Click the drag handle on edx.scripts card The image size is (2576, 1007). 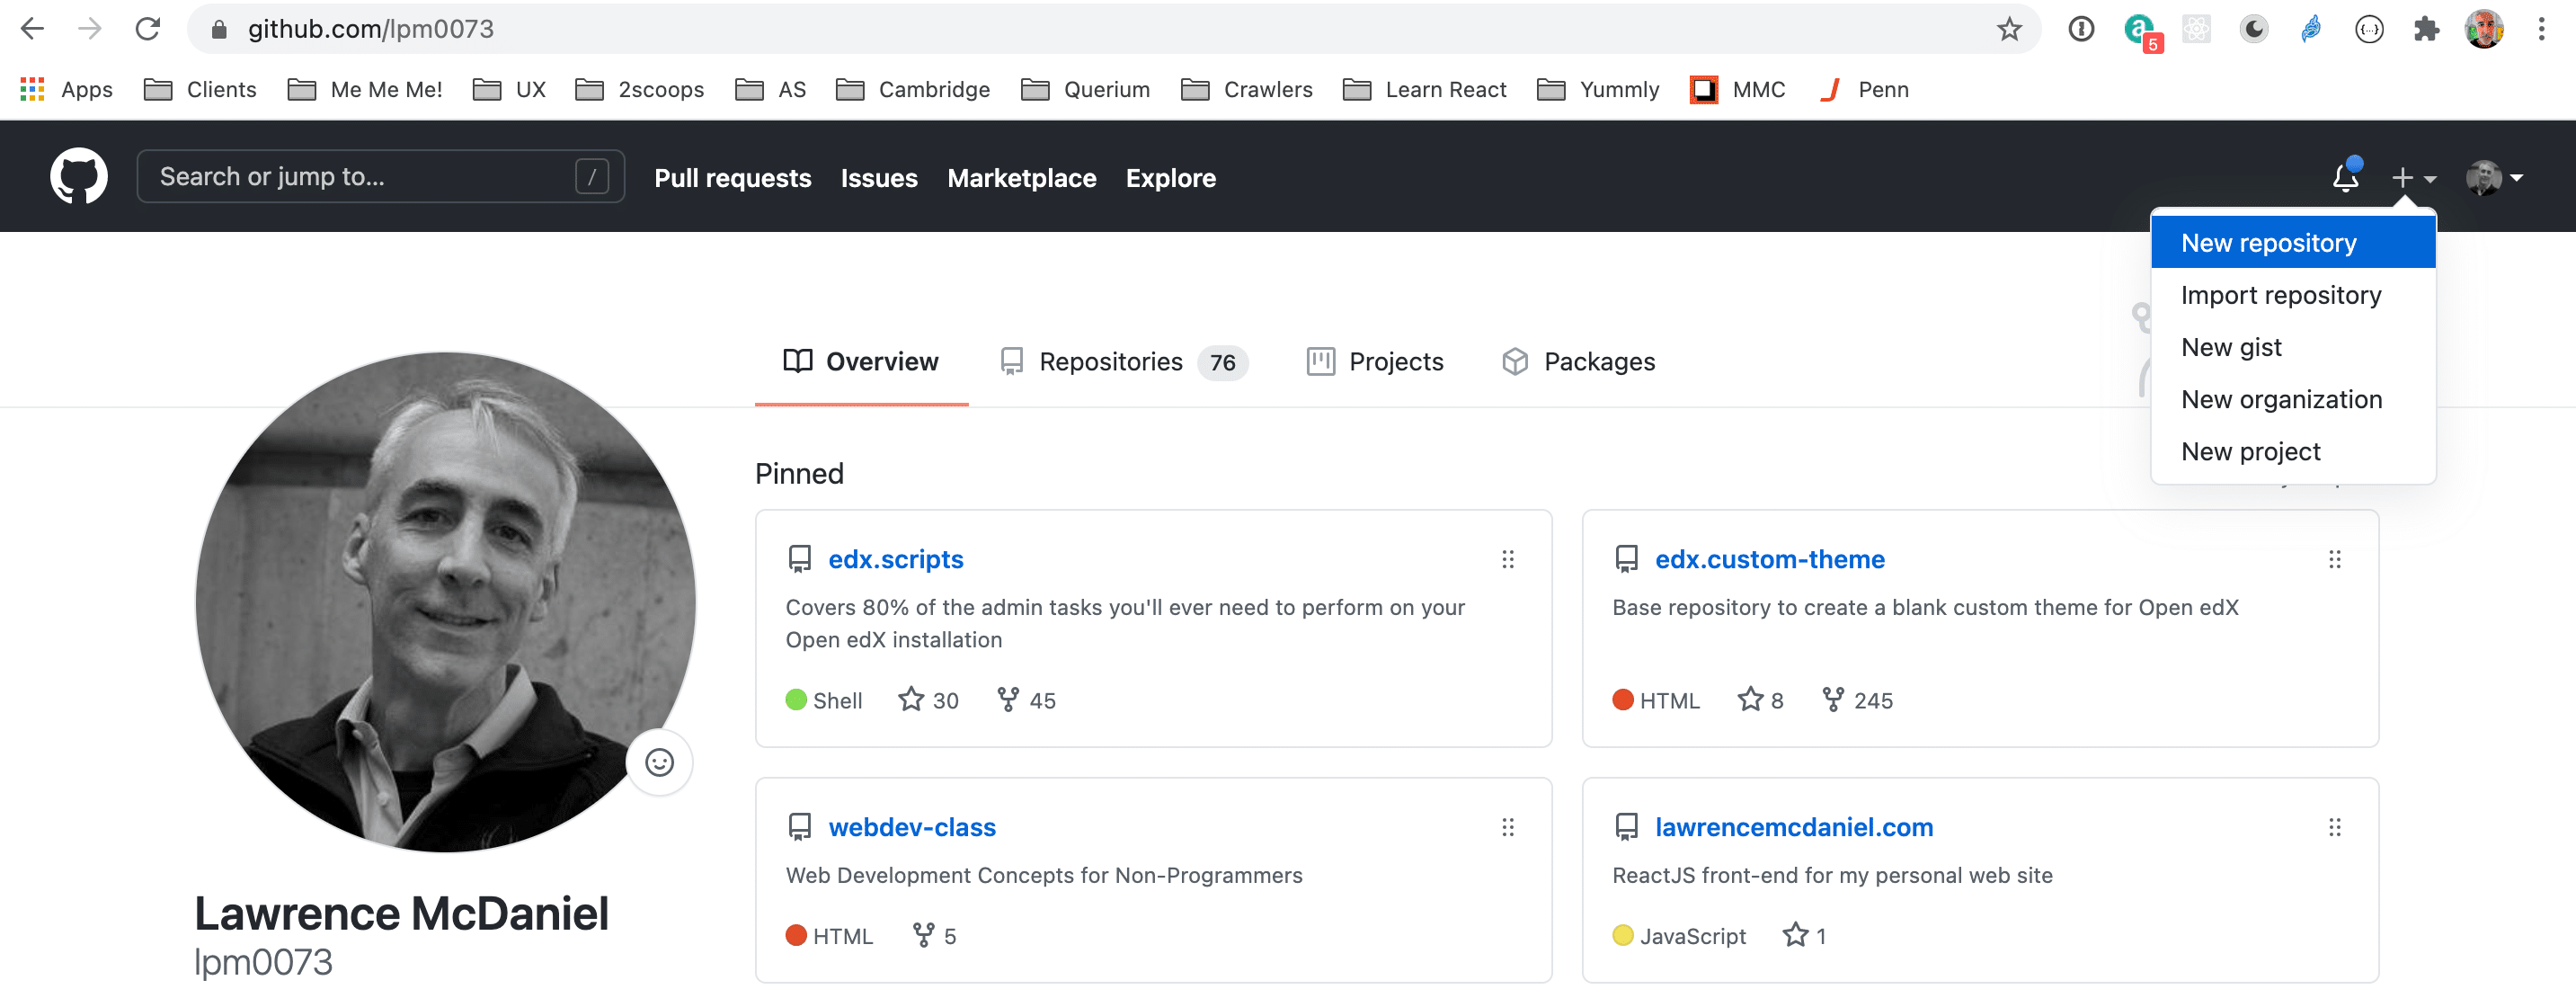(1508, 560)
